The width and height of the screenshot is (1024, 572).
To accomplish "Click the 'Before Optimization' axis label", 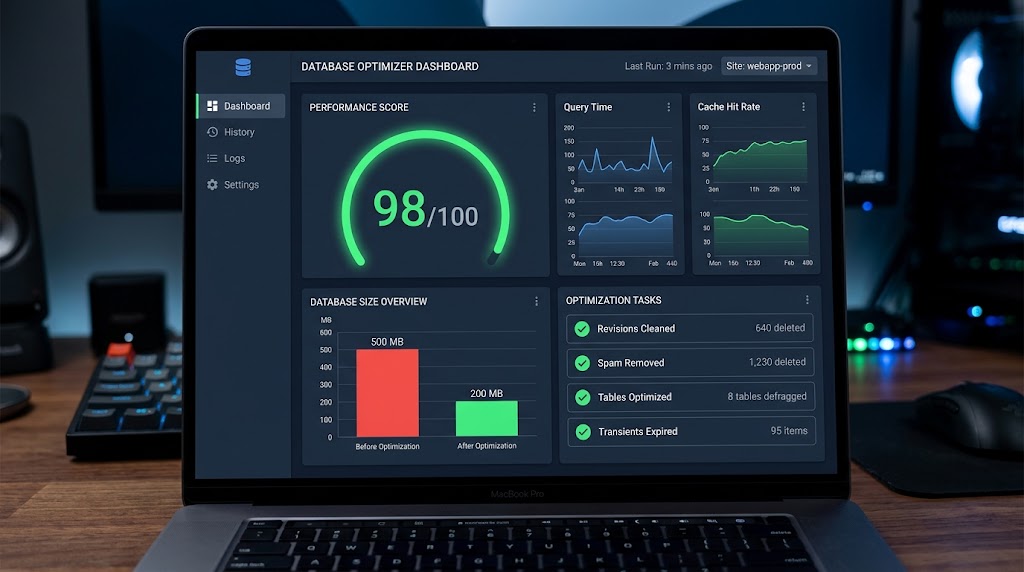I will click(387, 447).
